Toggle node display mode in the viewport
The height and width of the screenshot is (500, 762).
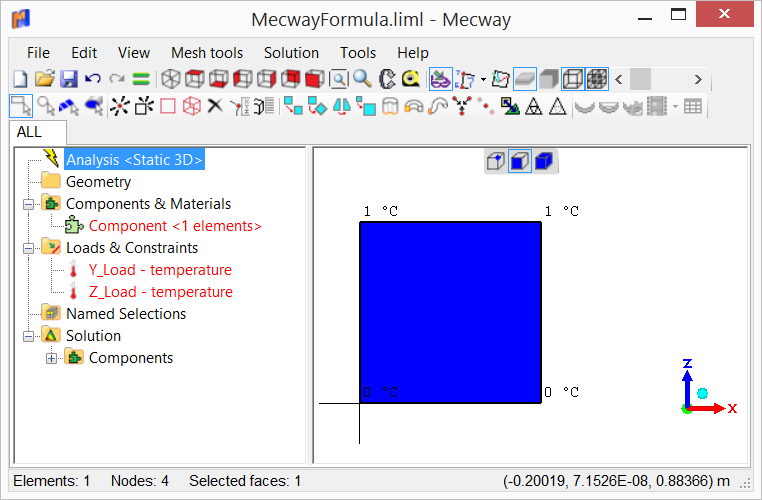[x=496, y=161]
